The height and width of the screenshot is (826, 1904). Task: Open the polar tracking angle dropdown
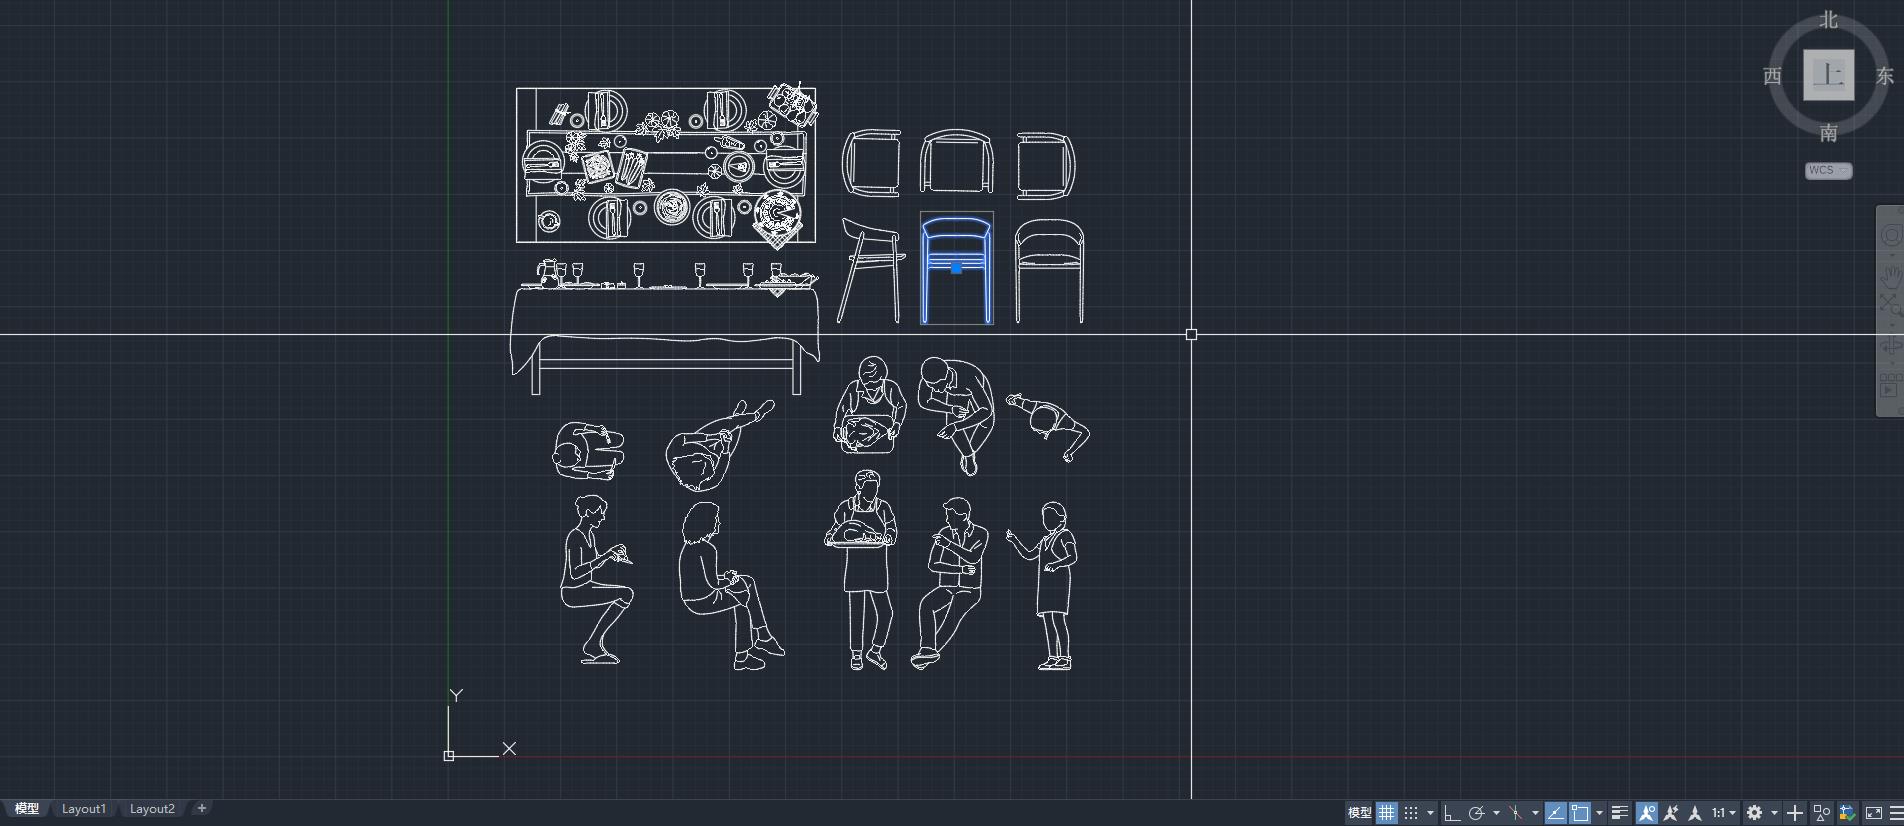(1496, 813)
